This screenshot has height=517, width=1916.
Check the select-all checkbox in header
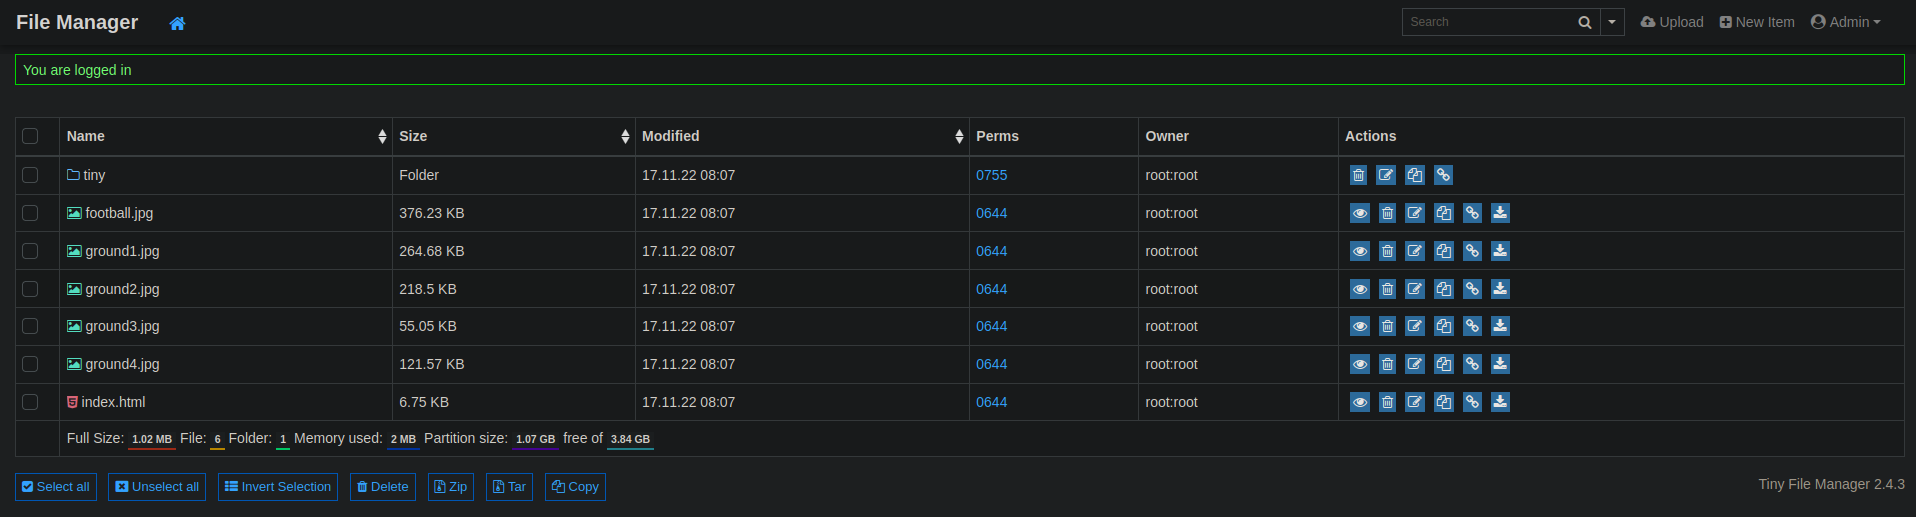[x=30, y=136]
